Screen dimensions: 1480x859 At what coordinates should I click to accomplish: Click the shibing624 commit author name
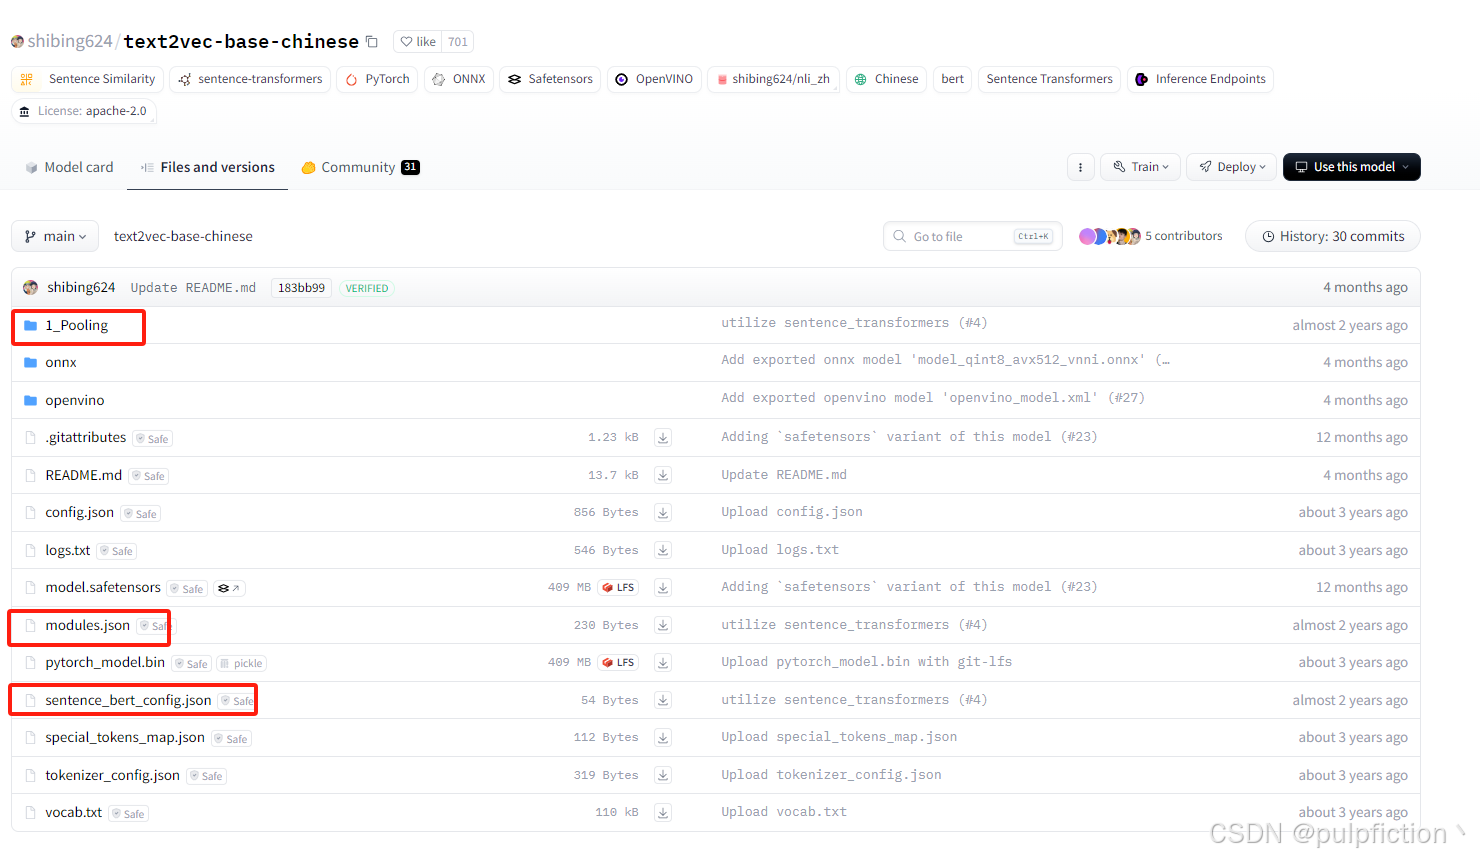click(x=81, y=287)
